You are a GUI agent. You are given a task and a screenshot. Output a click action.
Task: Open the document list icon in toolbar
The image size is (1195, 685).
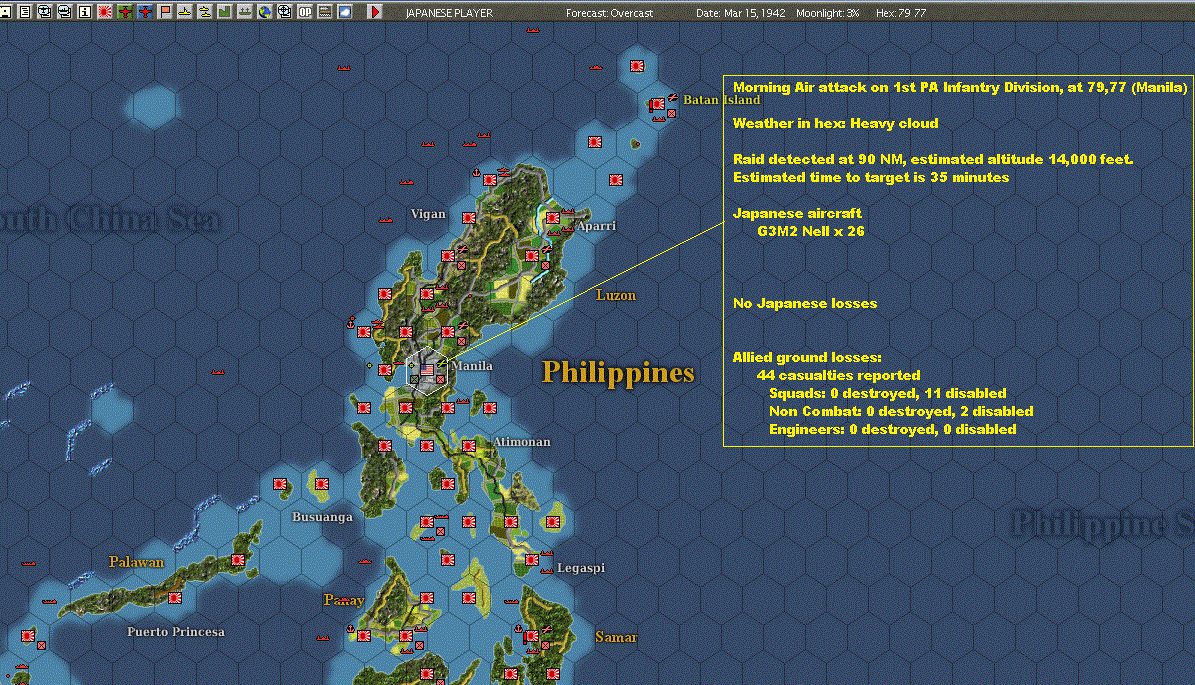24,11
